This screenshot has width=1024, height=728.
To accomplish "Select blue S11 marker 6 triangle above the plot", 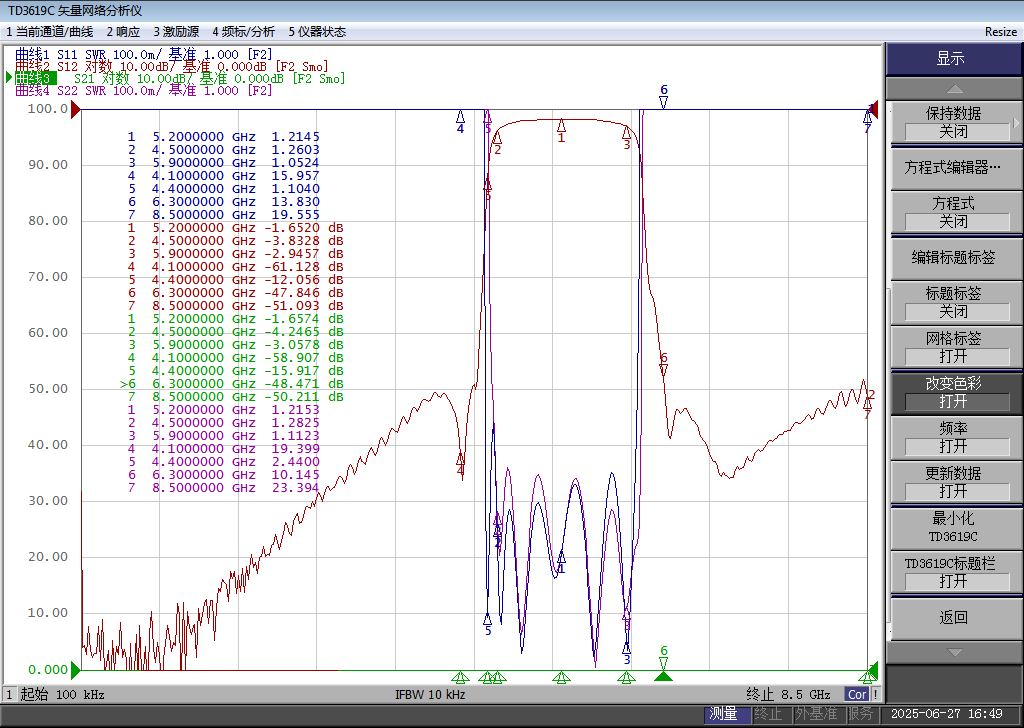I will pyautogui.click(x=664, y=103).
